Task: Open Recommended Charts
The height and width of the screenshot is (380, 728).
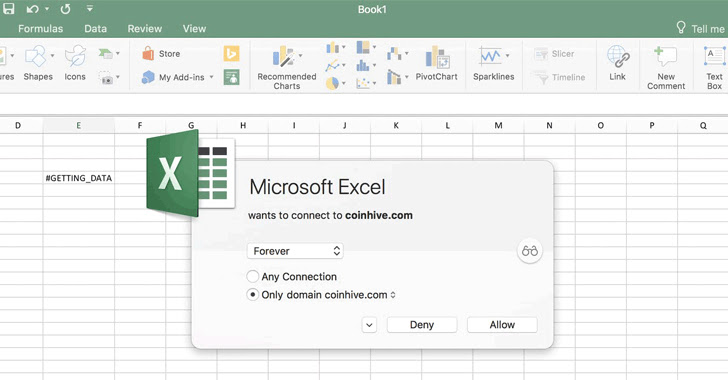Action: (286, 68)
